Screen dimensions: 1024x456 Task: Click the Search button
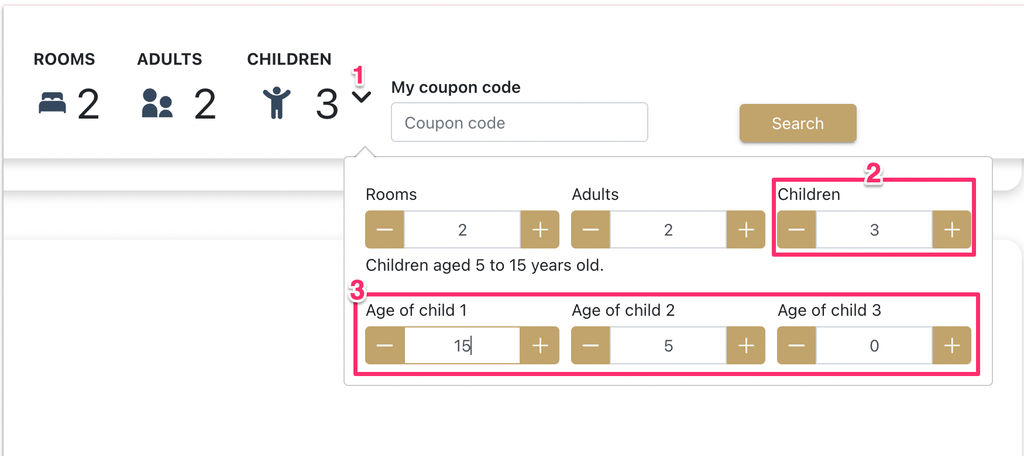(797, 123)
